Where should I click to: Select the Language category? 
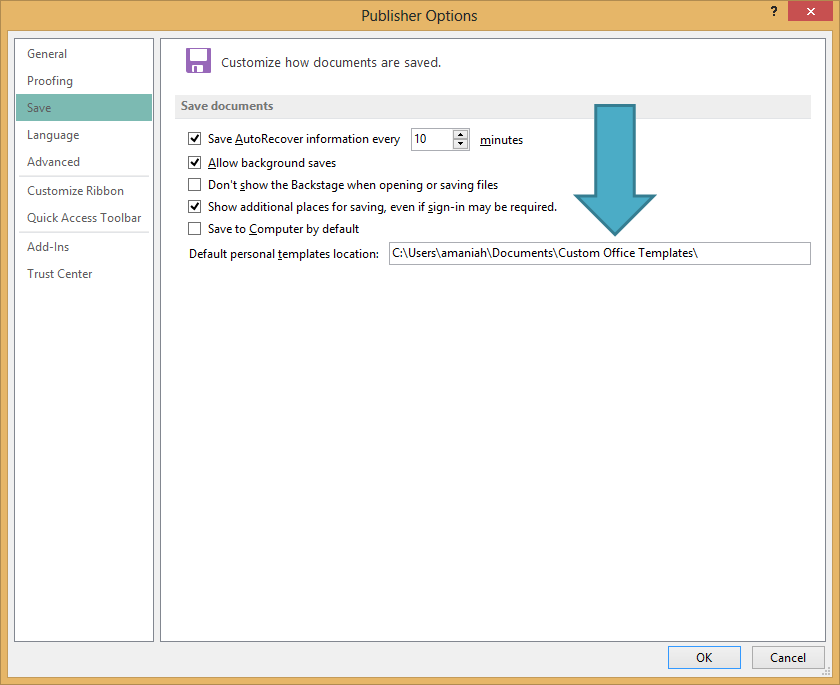53,135
